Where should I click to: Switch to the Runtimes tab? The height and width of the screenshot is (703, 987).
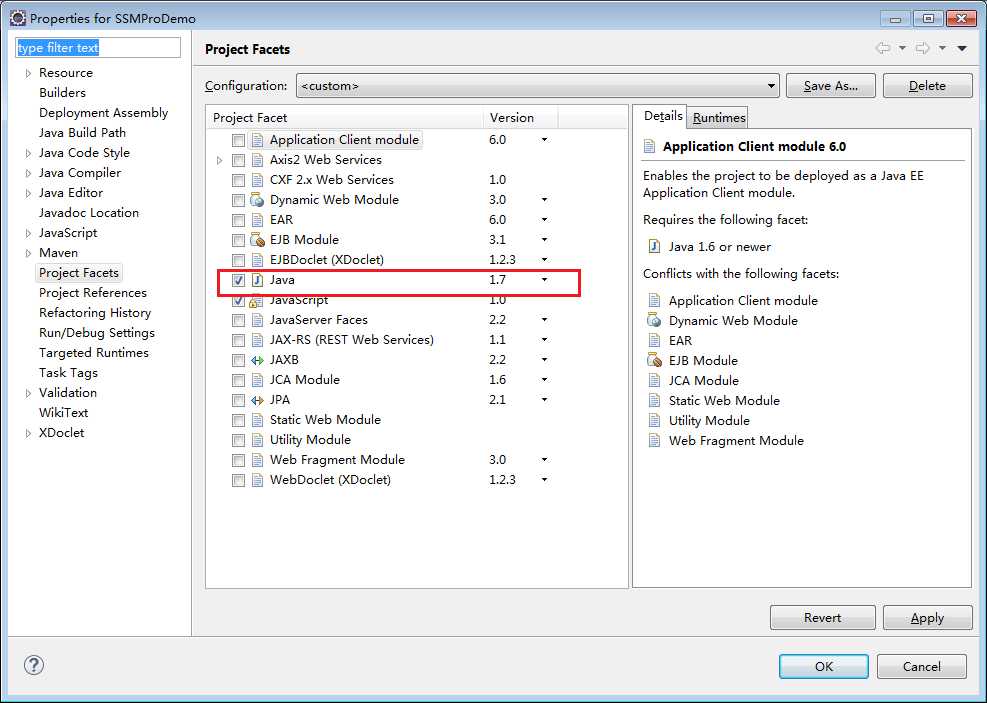[719, 118]
